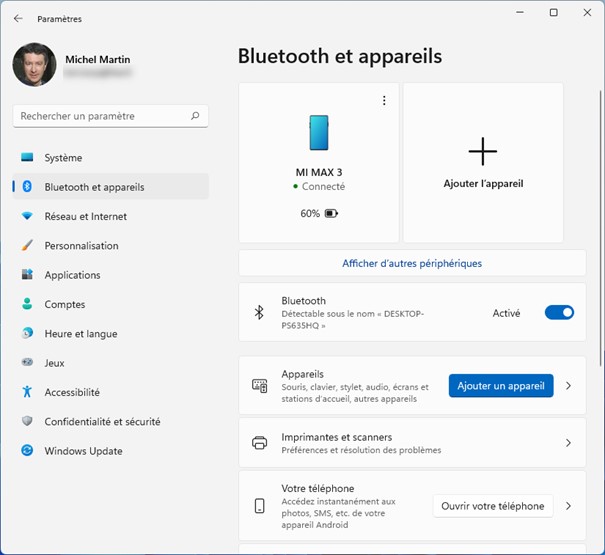The height and width of the screenshot is (555, 605).
Task: Turn off the Bluetooth toggle switch
Action: 559,313
